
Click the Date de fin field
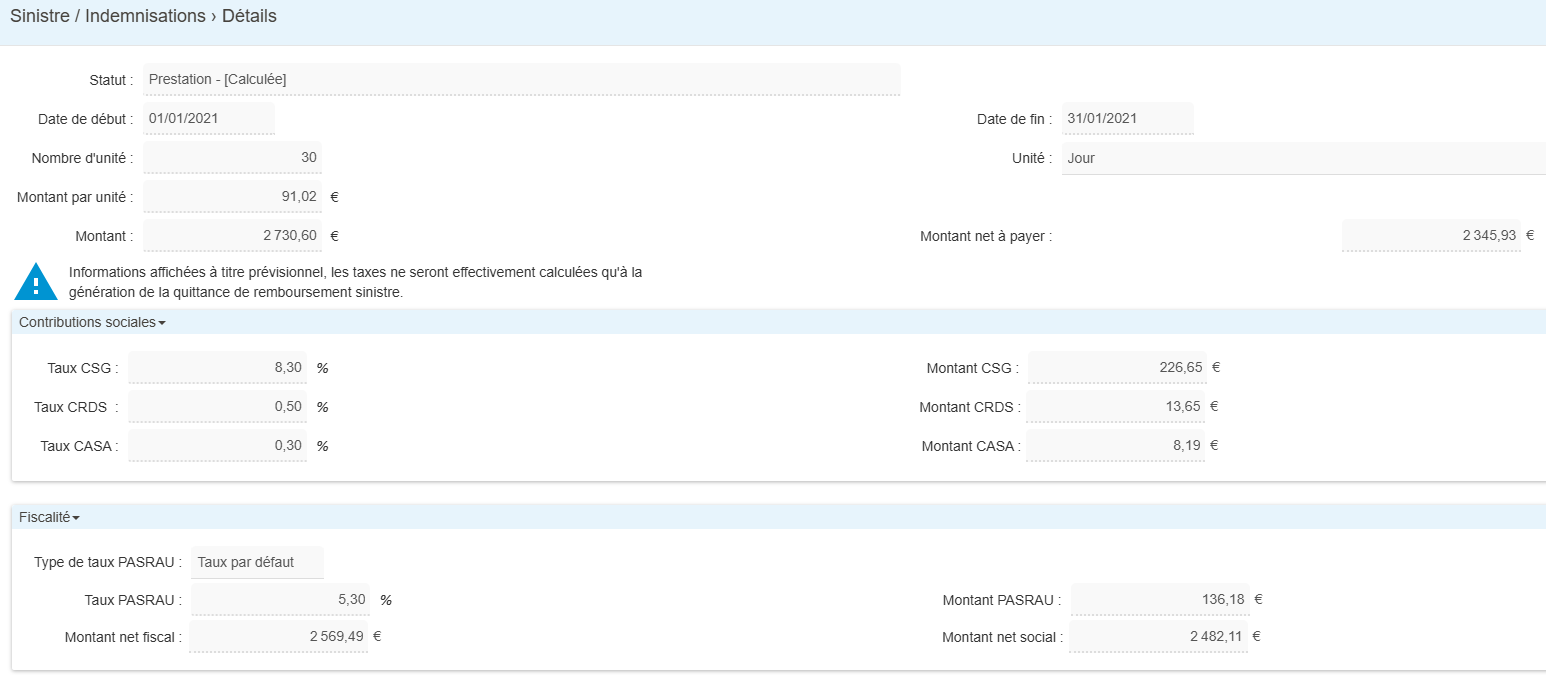(1127, 118)
